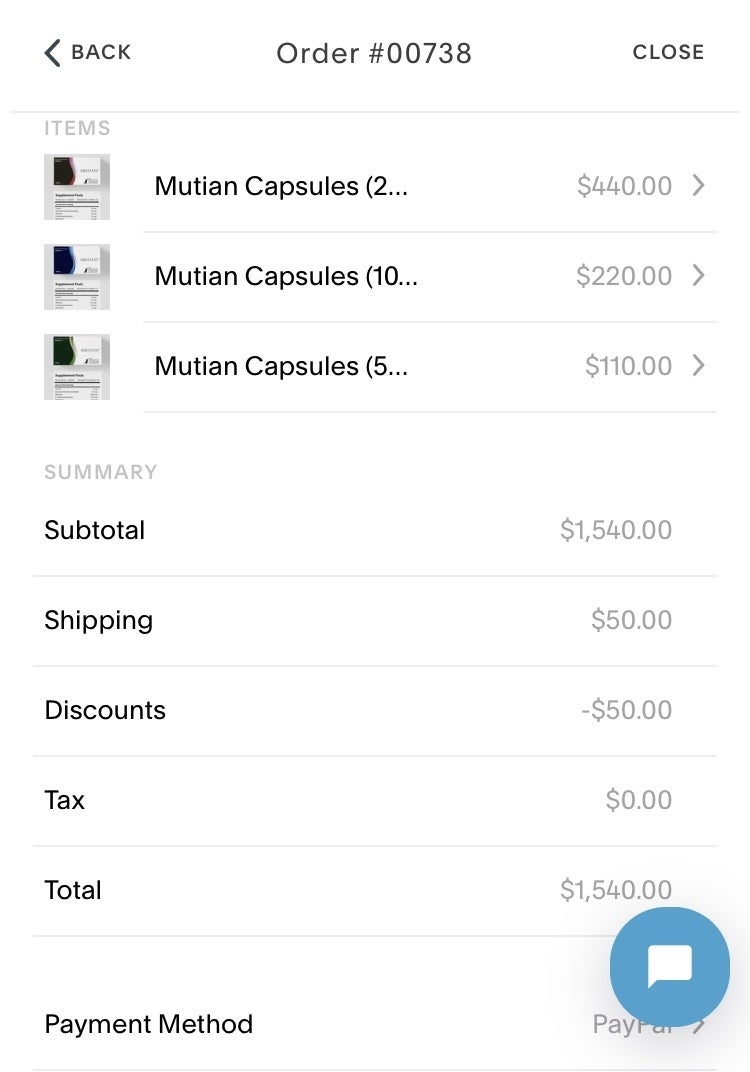Tap the Shipping $50.00 amount
Screen dimensions: 750x1072
tap(631, 620)
